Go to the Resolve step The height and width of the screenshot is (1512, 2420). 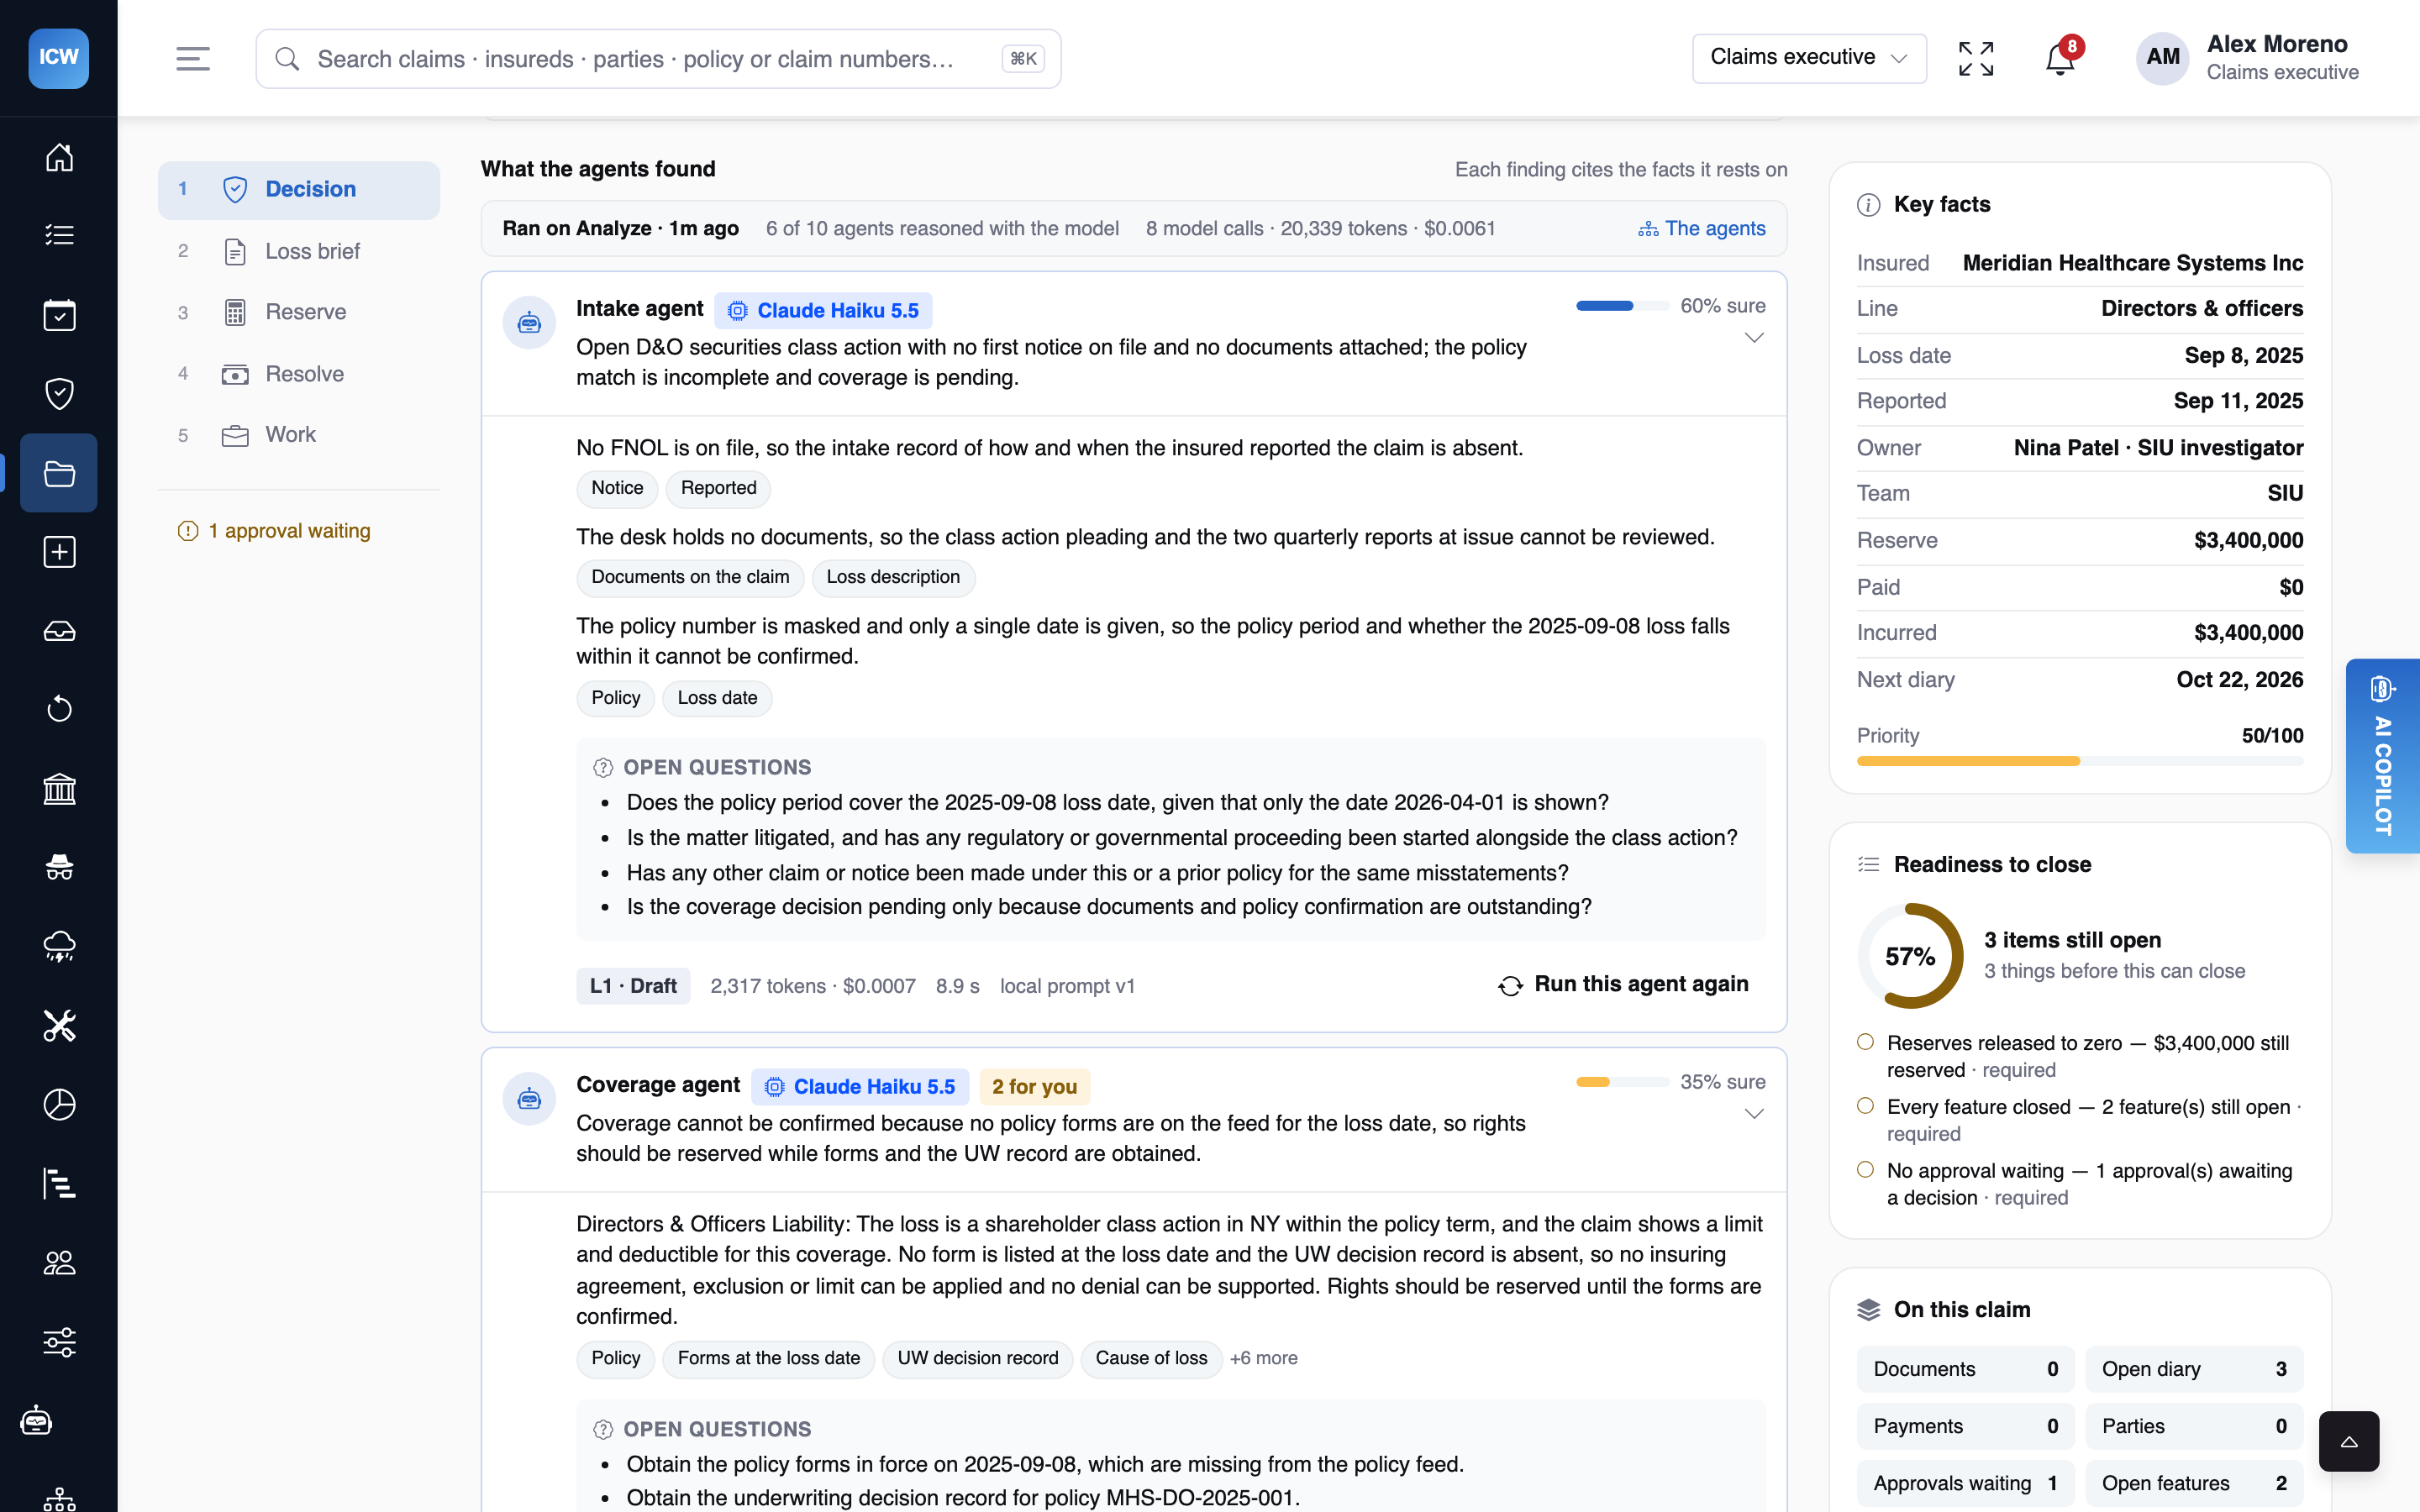(x=299, y=374)
